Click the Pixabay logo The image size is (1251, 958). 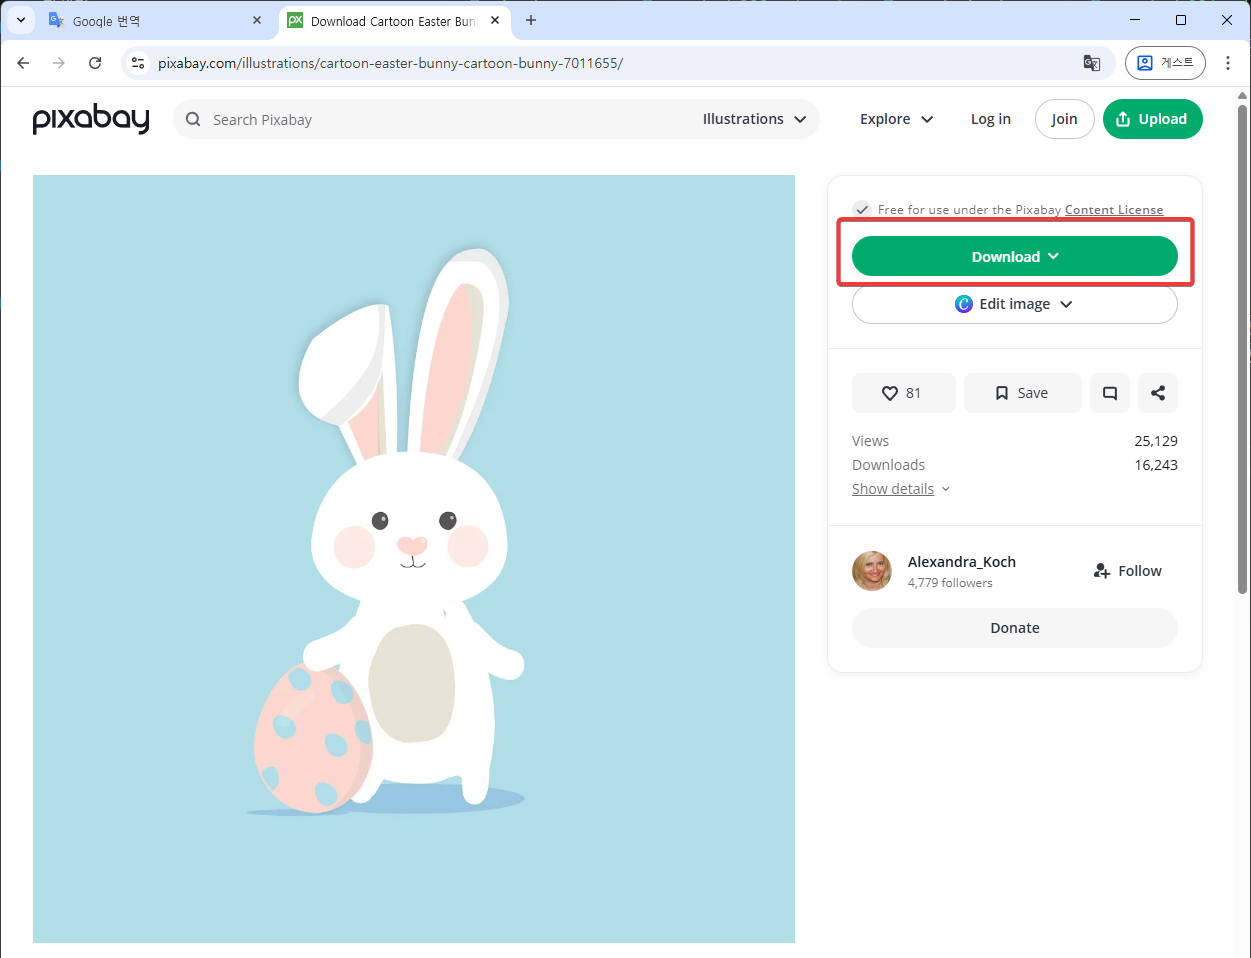[x=91, y=119]
